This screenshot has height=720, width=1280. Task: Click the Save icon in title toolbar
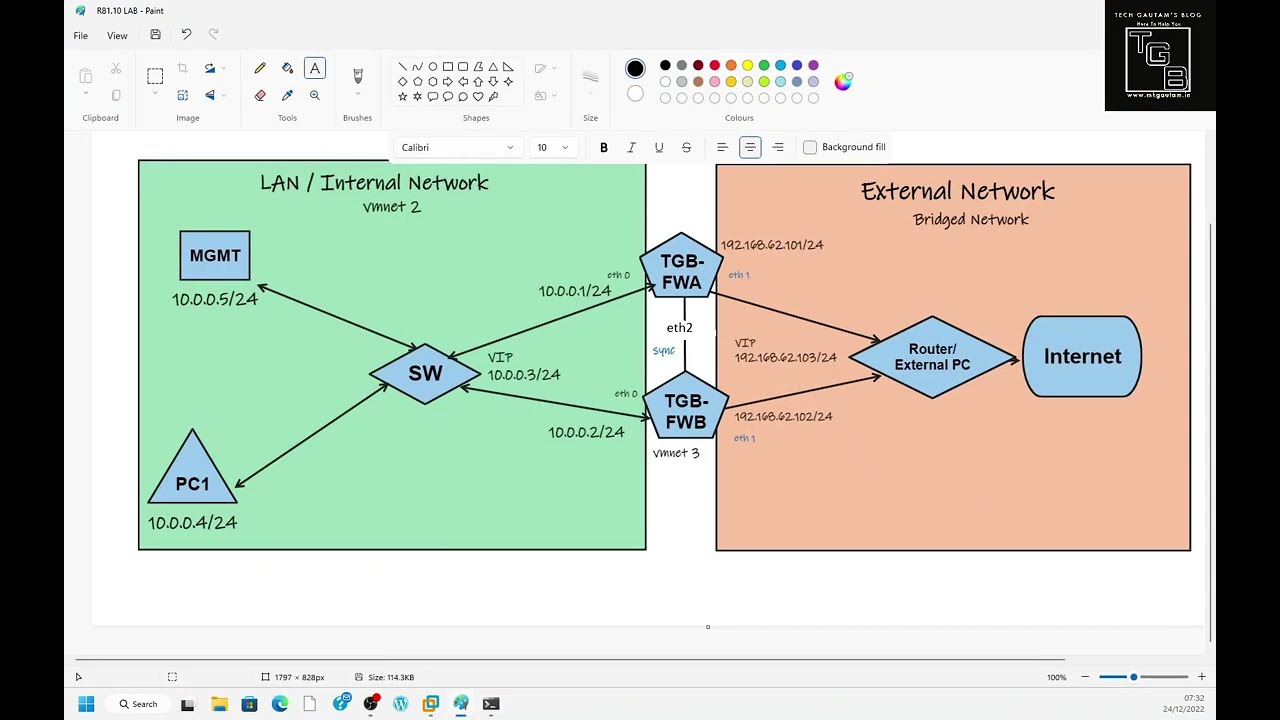coord(155,35)
